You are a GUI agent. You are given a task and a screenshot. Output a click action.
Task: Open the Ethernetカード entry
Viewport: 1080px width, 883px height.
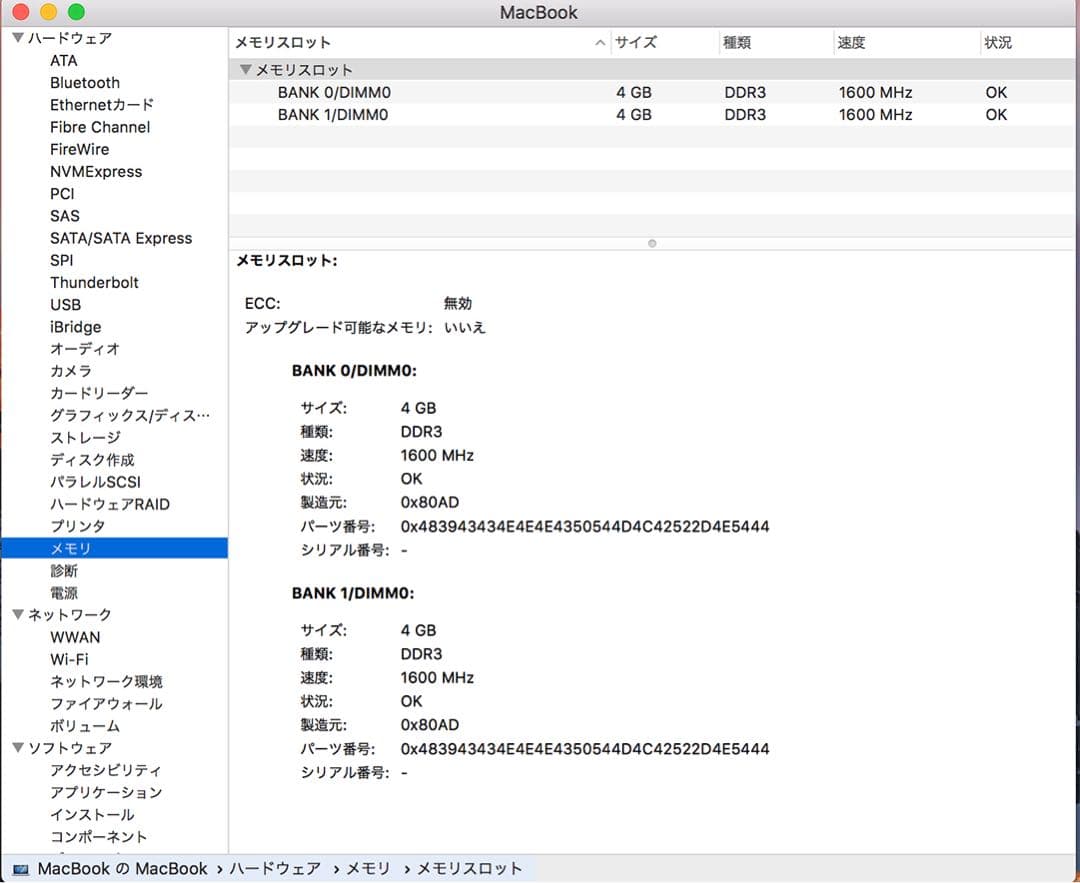[102, 105]
